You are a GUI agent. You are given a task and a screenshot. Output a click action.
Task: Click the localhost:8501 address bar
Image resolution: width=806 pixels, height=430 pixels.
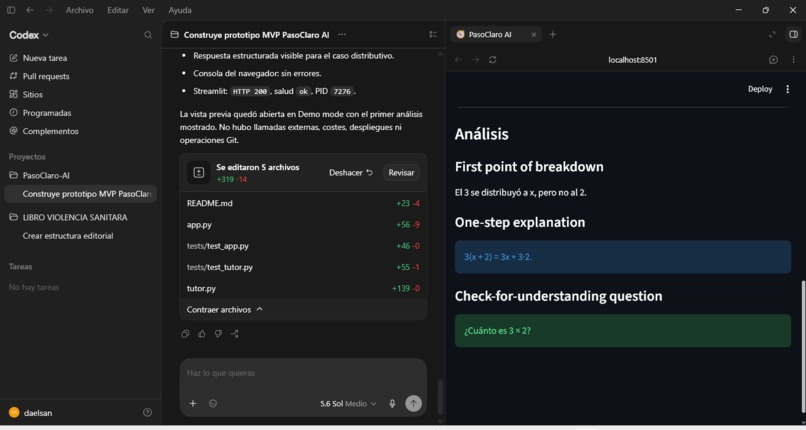[x=632, y=60]
